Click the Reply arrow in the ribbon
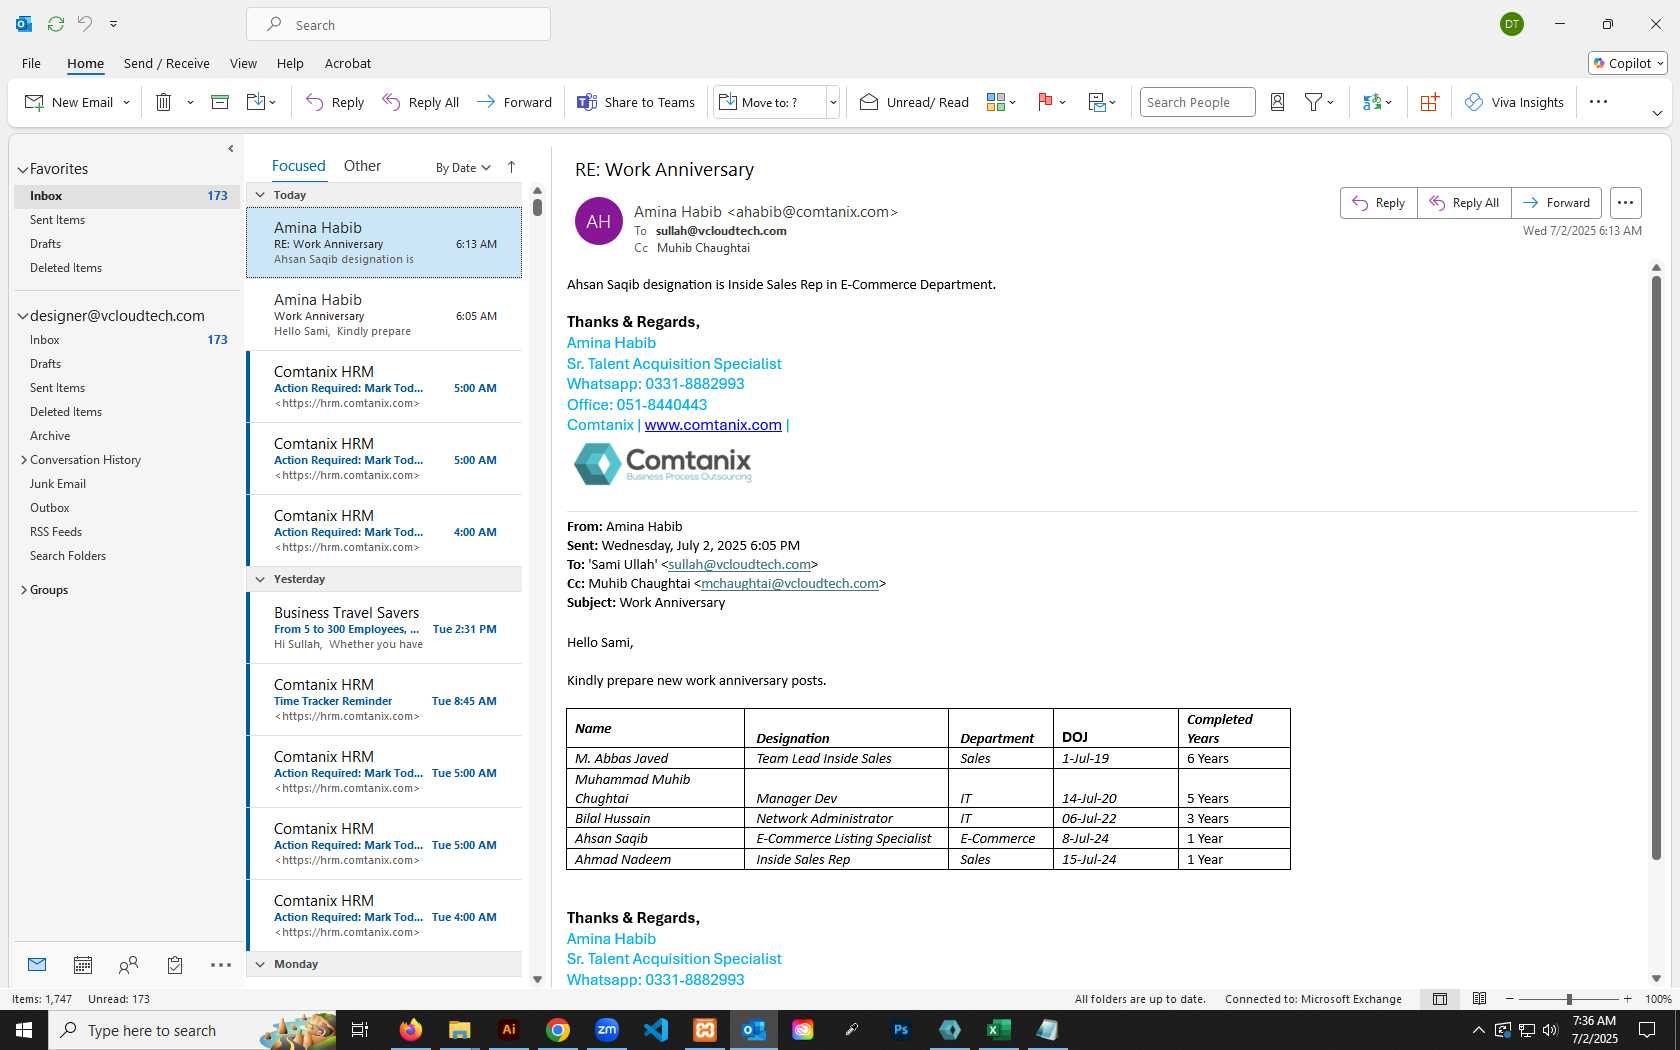This screenshot has height=1050, width=1680. 335,102
